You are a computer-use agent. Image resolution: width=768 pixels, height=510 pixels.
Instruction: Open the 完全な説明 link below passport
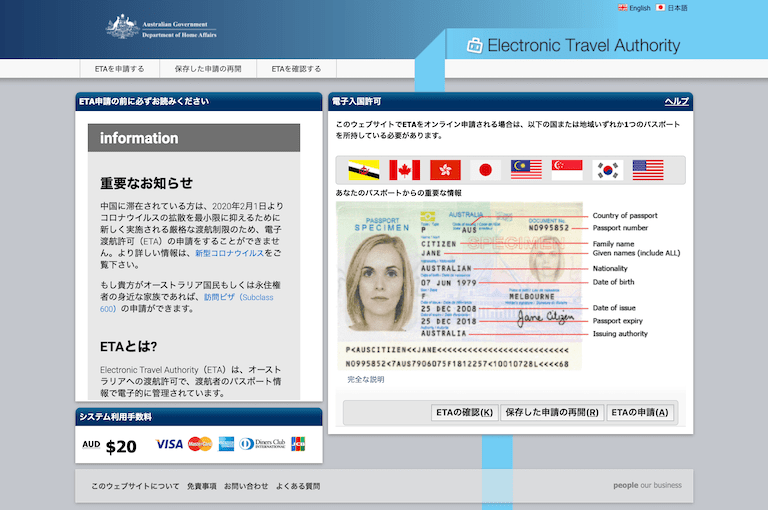(x=366, y=379)
